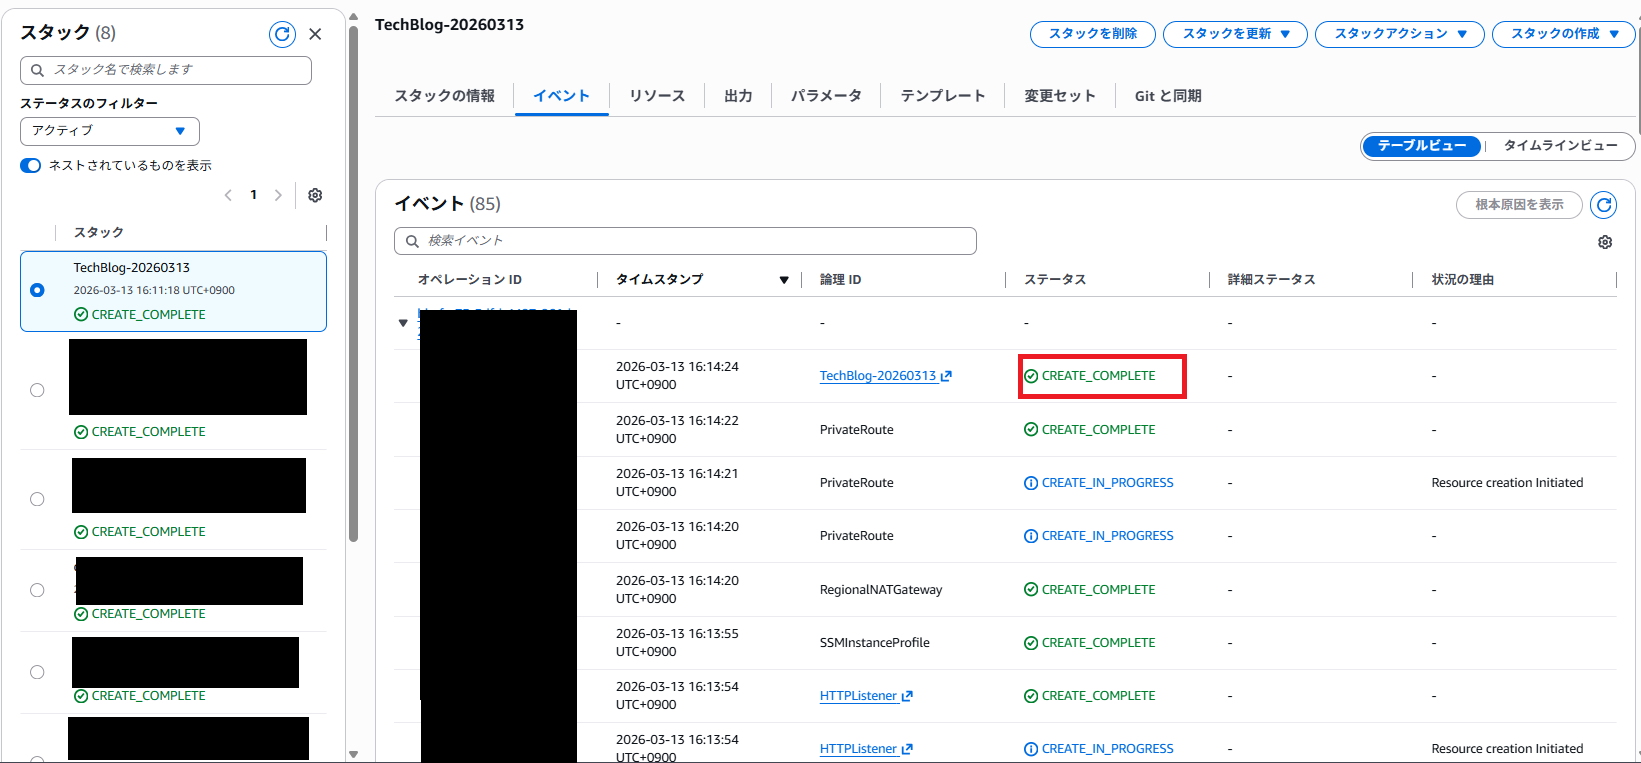Open events table settings gear

click(x=1605, y=242)
